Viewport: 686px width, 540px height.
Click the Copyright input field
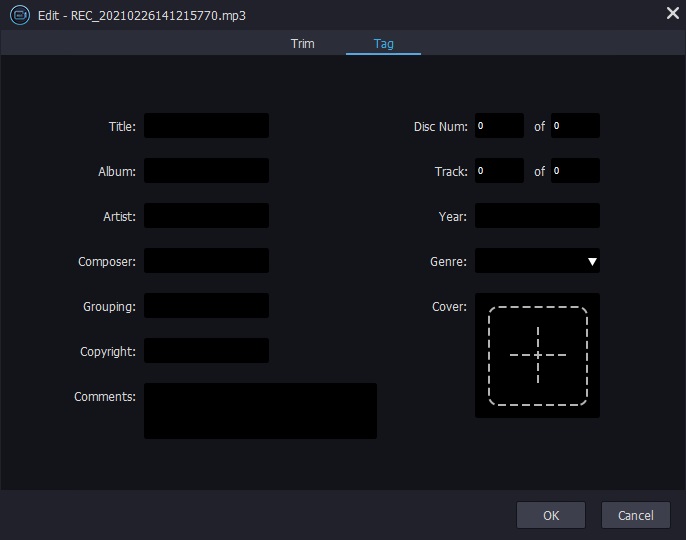click(206, 351)
